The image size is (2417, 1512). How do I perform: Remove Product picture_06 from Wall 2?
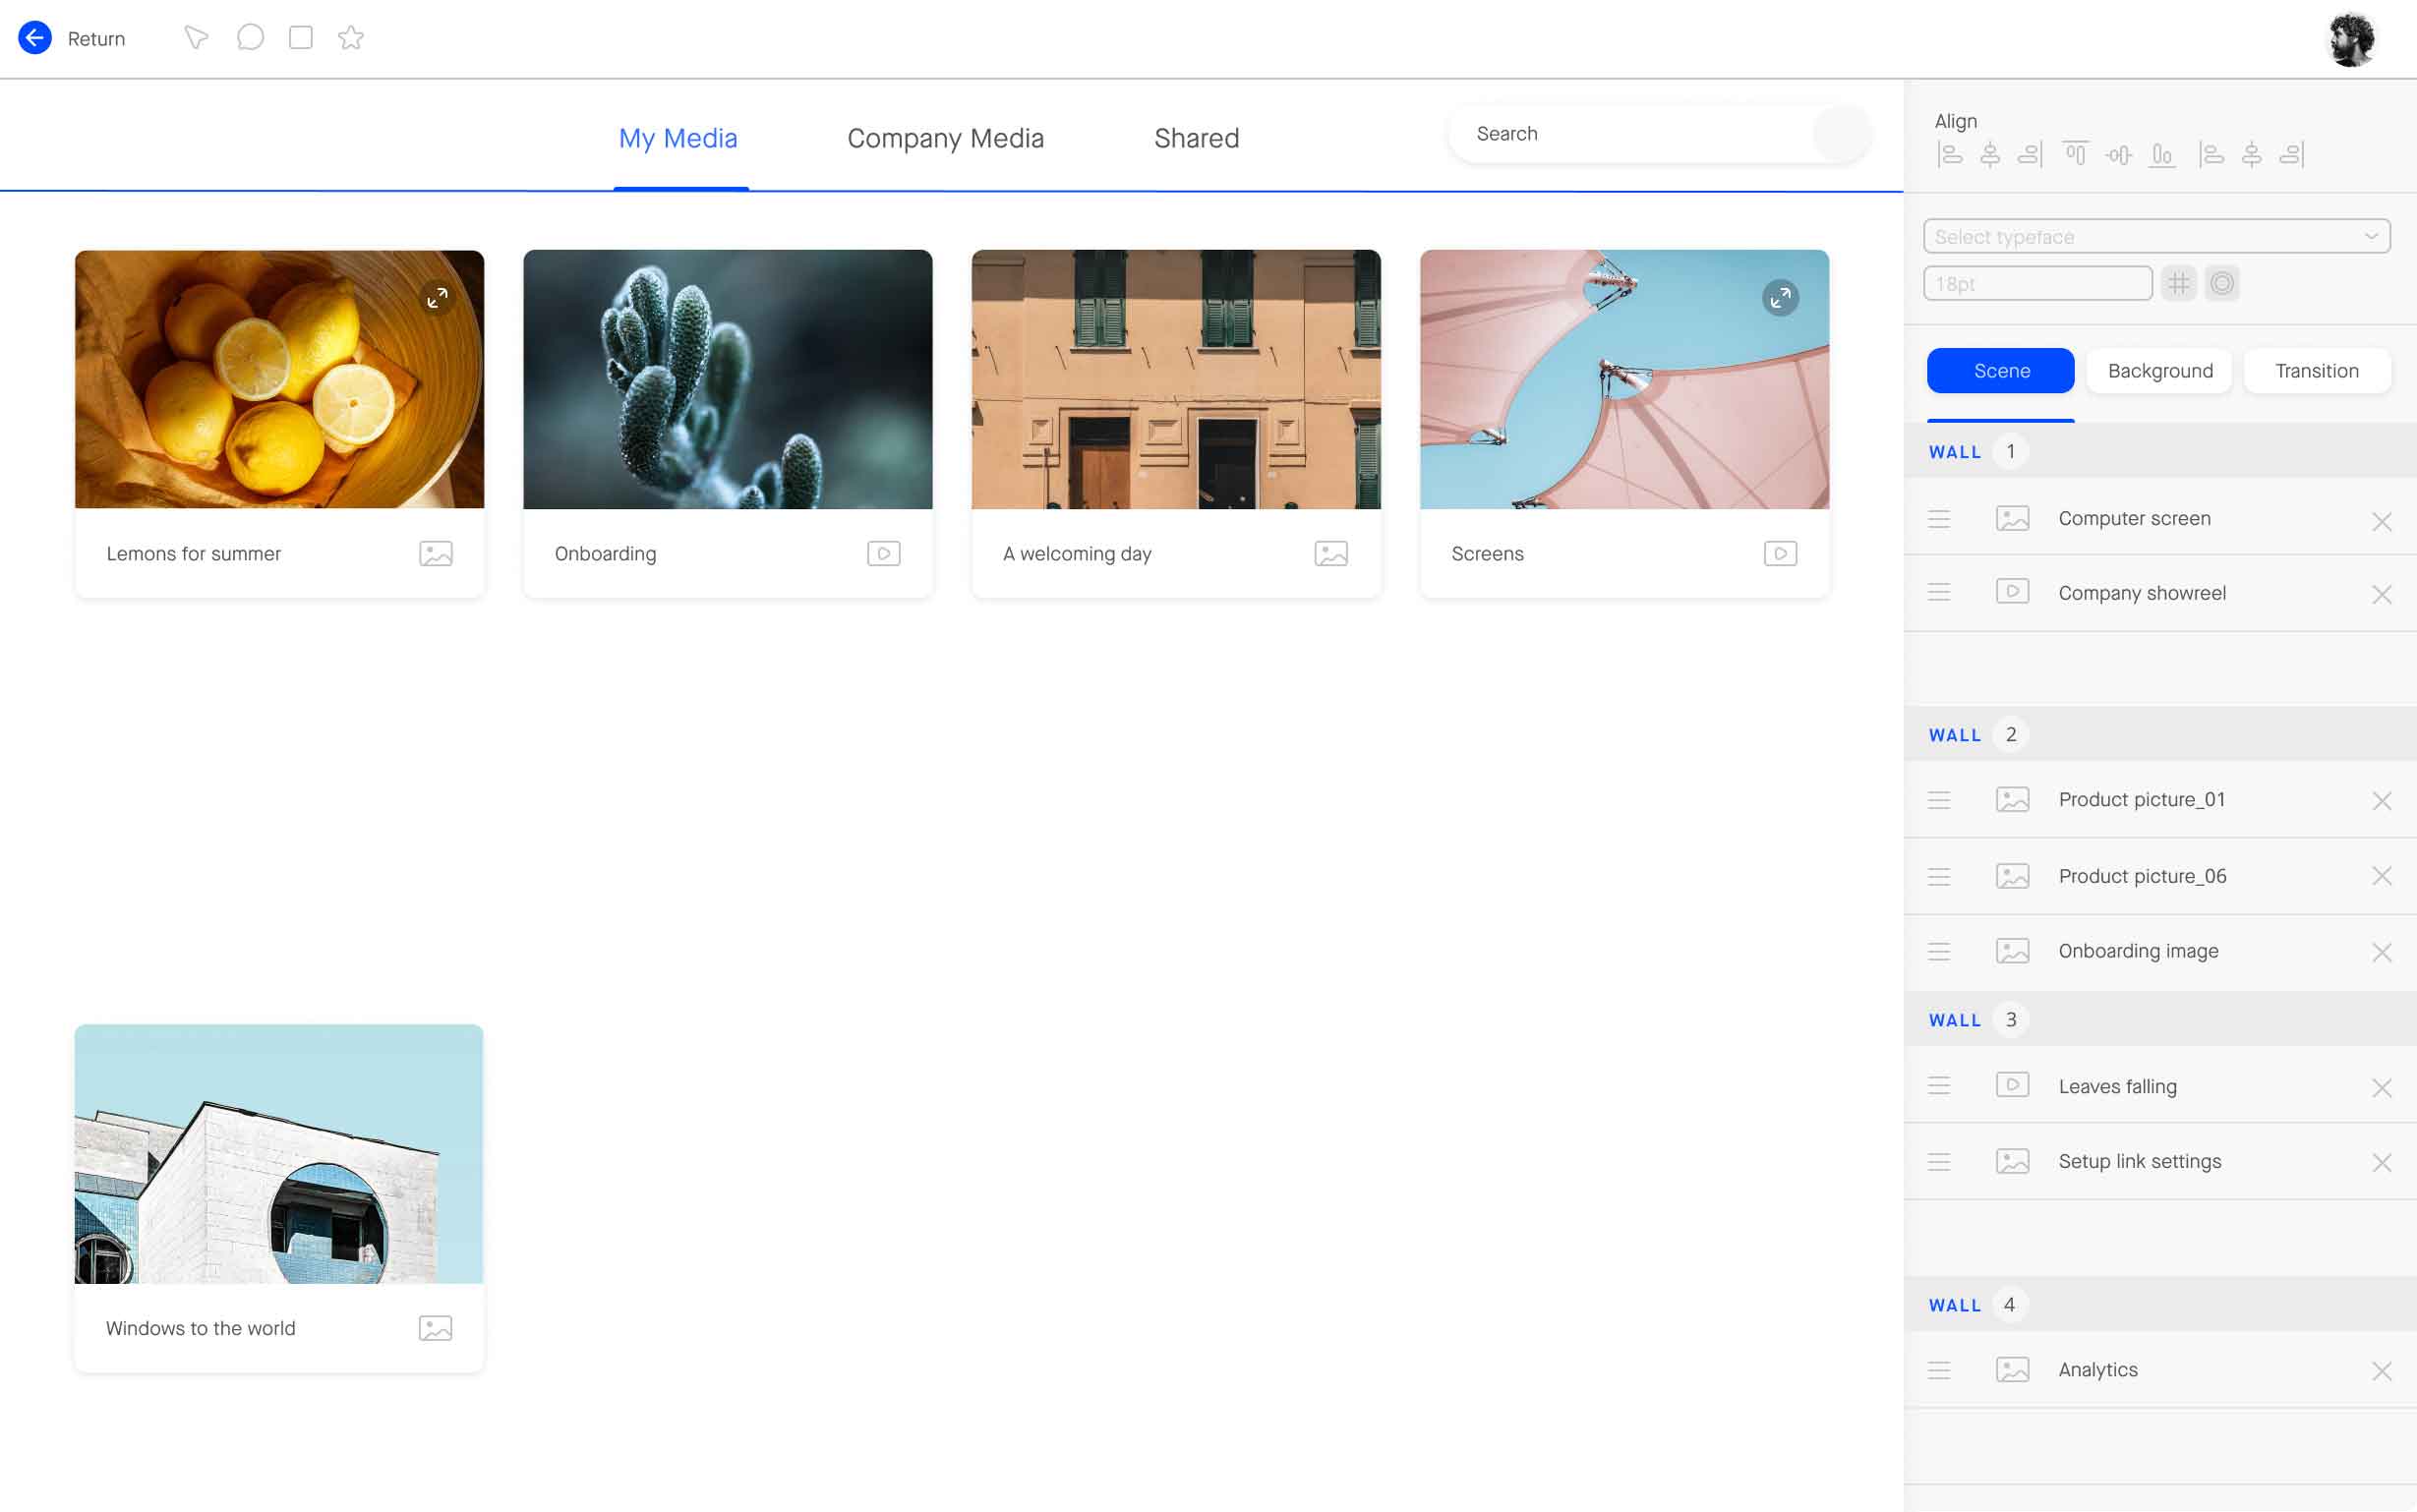point(2381,876)
